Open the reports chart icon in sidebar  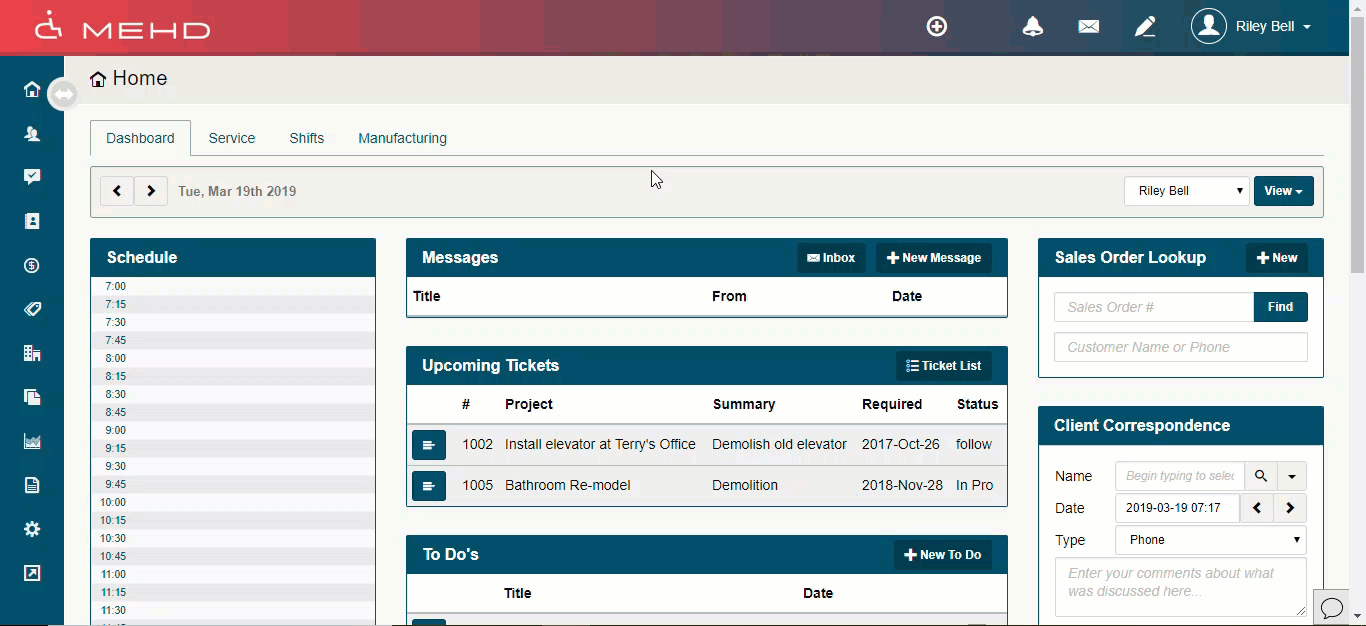(32, 441)
